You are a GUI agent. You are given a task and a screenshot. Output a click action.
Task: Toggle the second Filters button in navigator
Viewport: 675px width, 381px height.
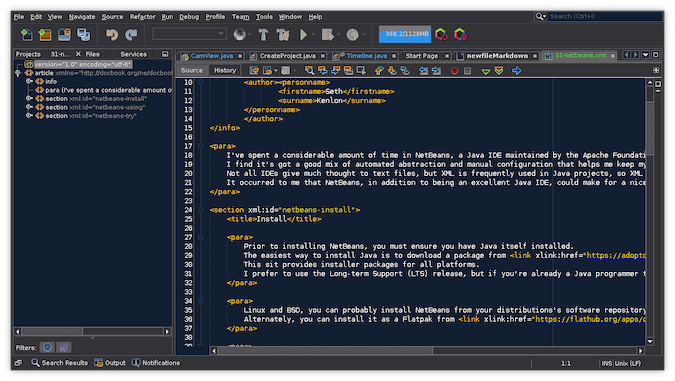[x=64, y=347]
